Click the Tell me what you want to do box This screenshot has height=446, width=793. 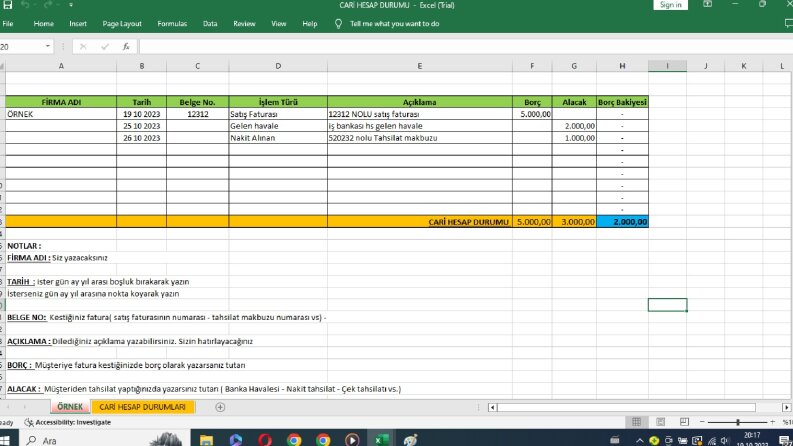pyautogui.click(x=394, y=24)
